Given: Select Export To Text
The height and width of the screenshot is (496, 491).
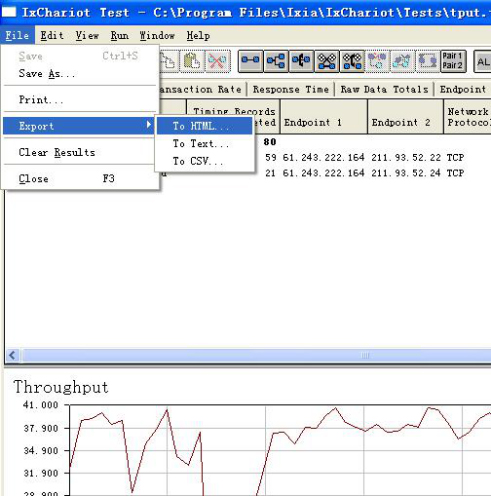Looking at the screenshot, I should pos(204,144).
